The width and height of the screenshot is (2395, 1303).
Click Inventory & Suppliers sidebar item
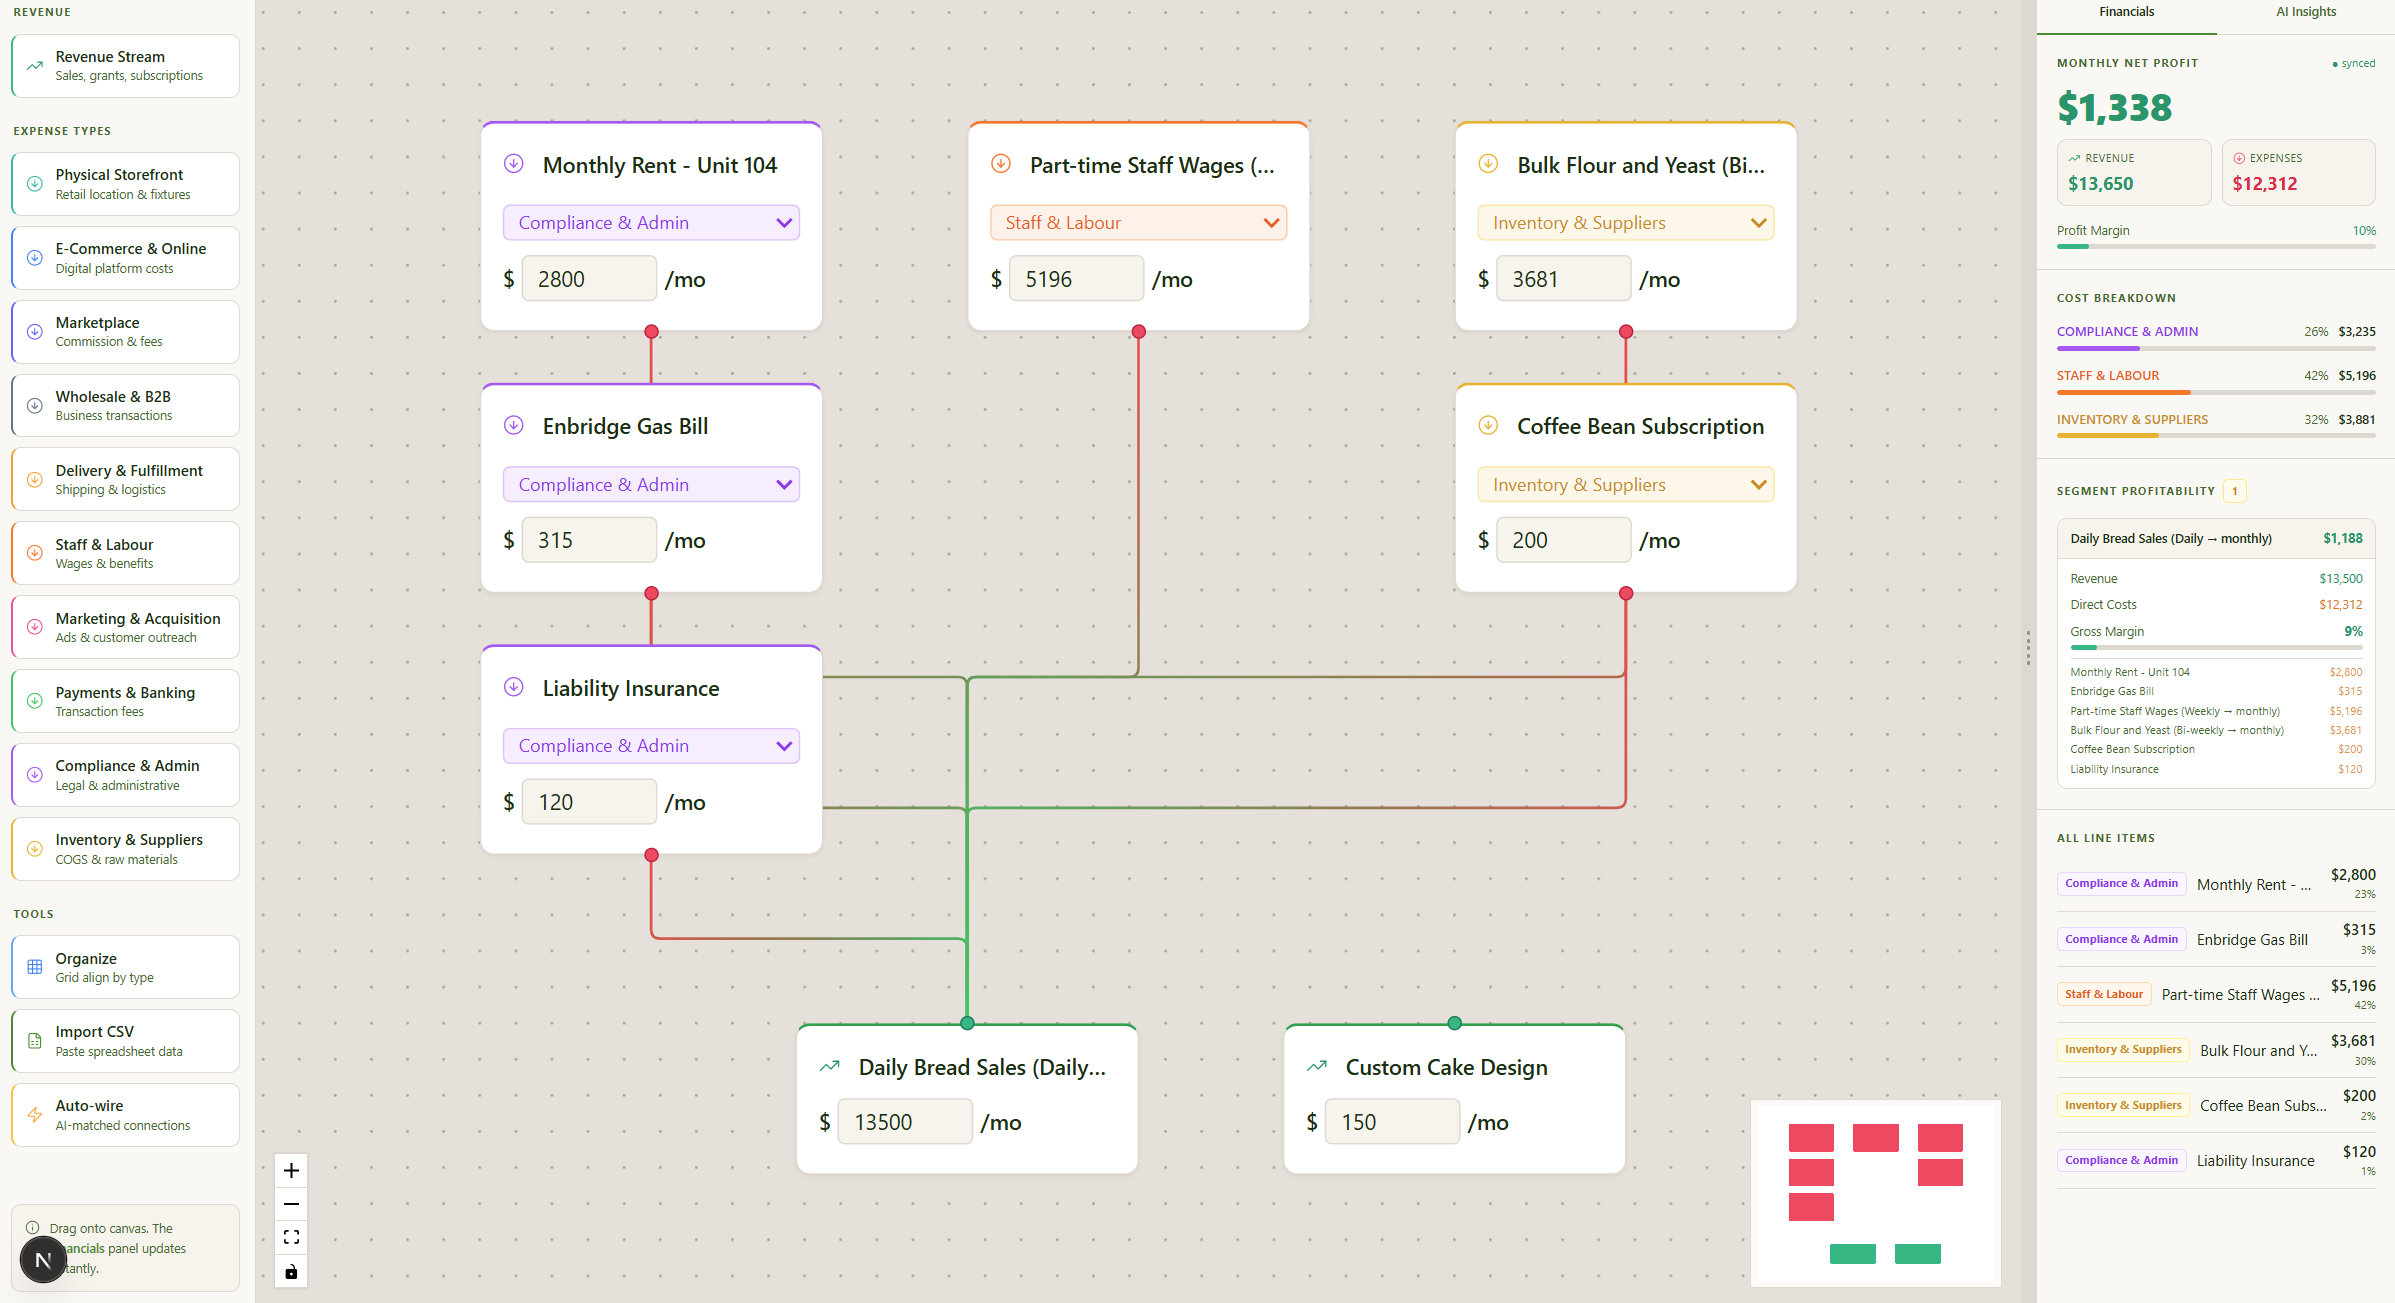click(125, 849)
